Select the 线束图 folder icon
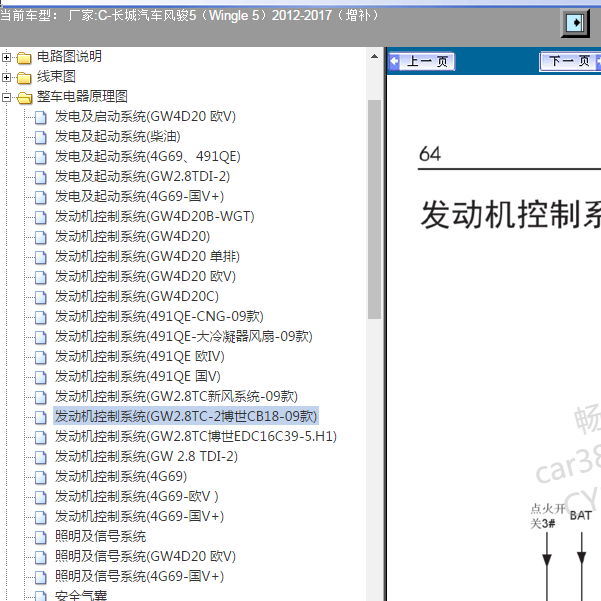The width and height of the screenshot is (601, 601). (24, 78)
